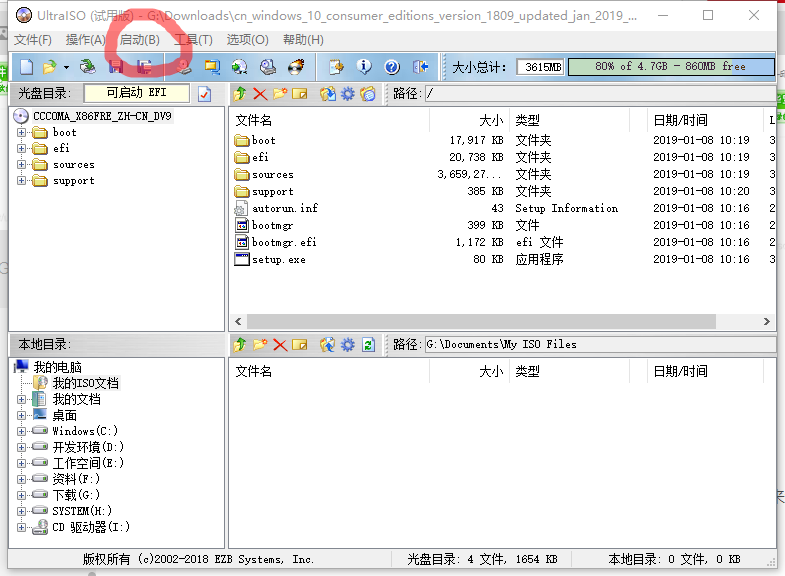Viewport: 785px width, 576px height.
Task: Click gear icon in local pane toolbar
Action: click(347, 345)
